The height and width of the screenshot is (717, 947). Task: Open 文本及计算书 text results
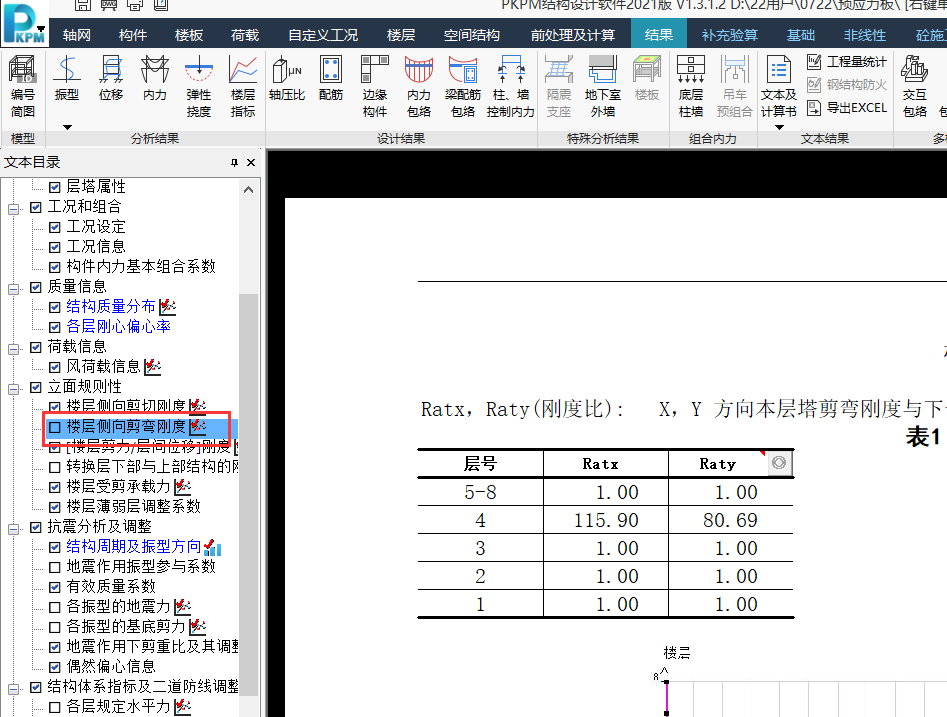[779, 86]
